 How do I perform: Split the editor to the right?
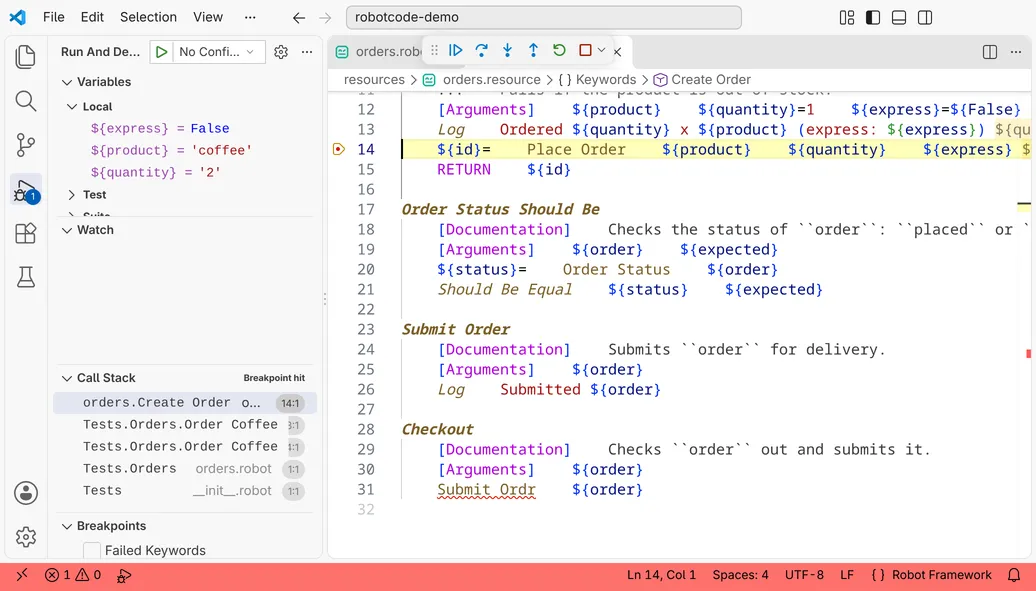(990, 52)
